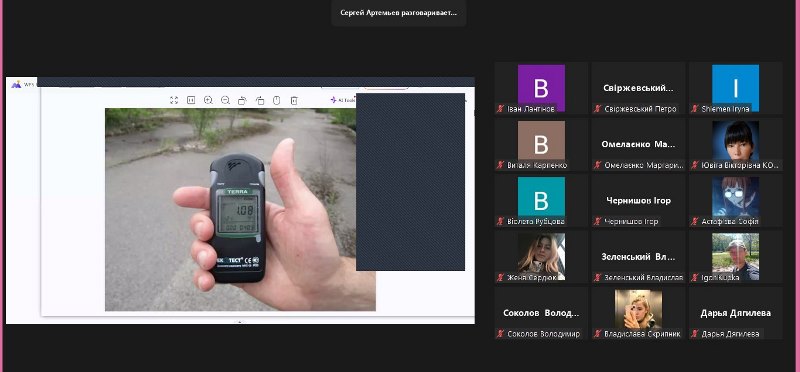Open AI Tools in the image viewer

[342, 100]
